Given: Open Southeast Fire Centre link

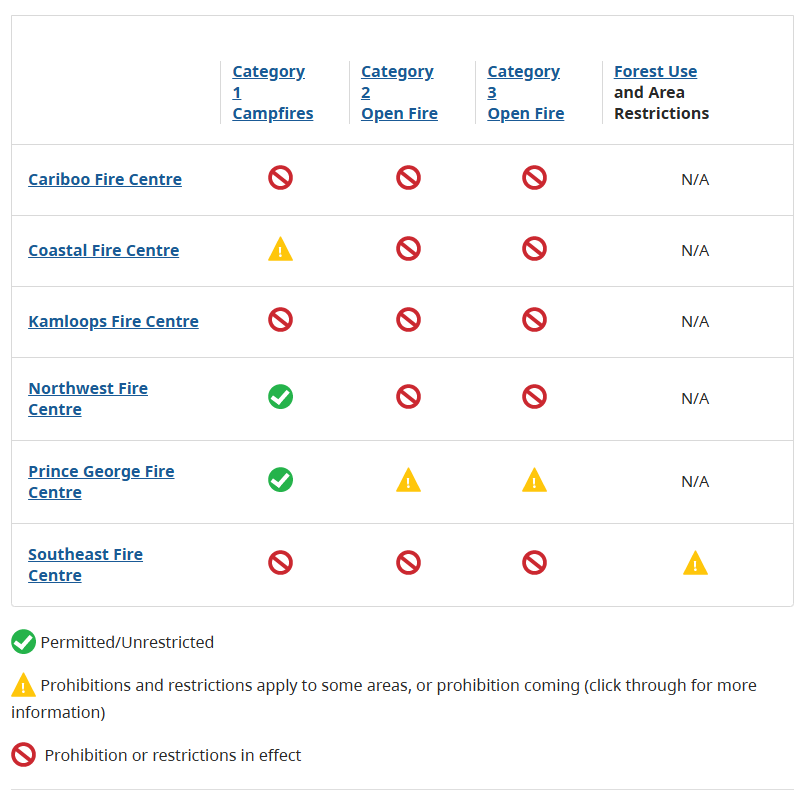Looking at the screenshot, I should tap(85, 564).
